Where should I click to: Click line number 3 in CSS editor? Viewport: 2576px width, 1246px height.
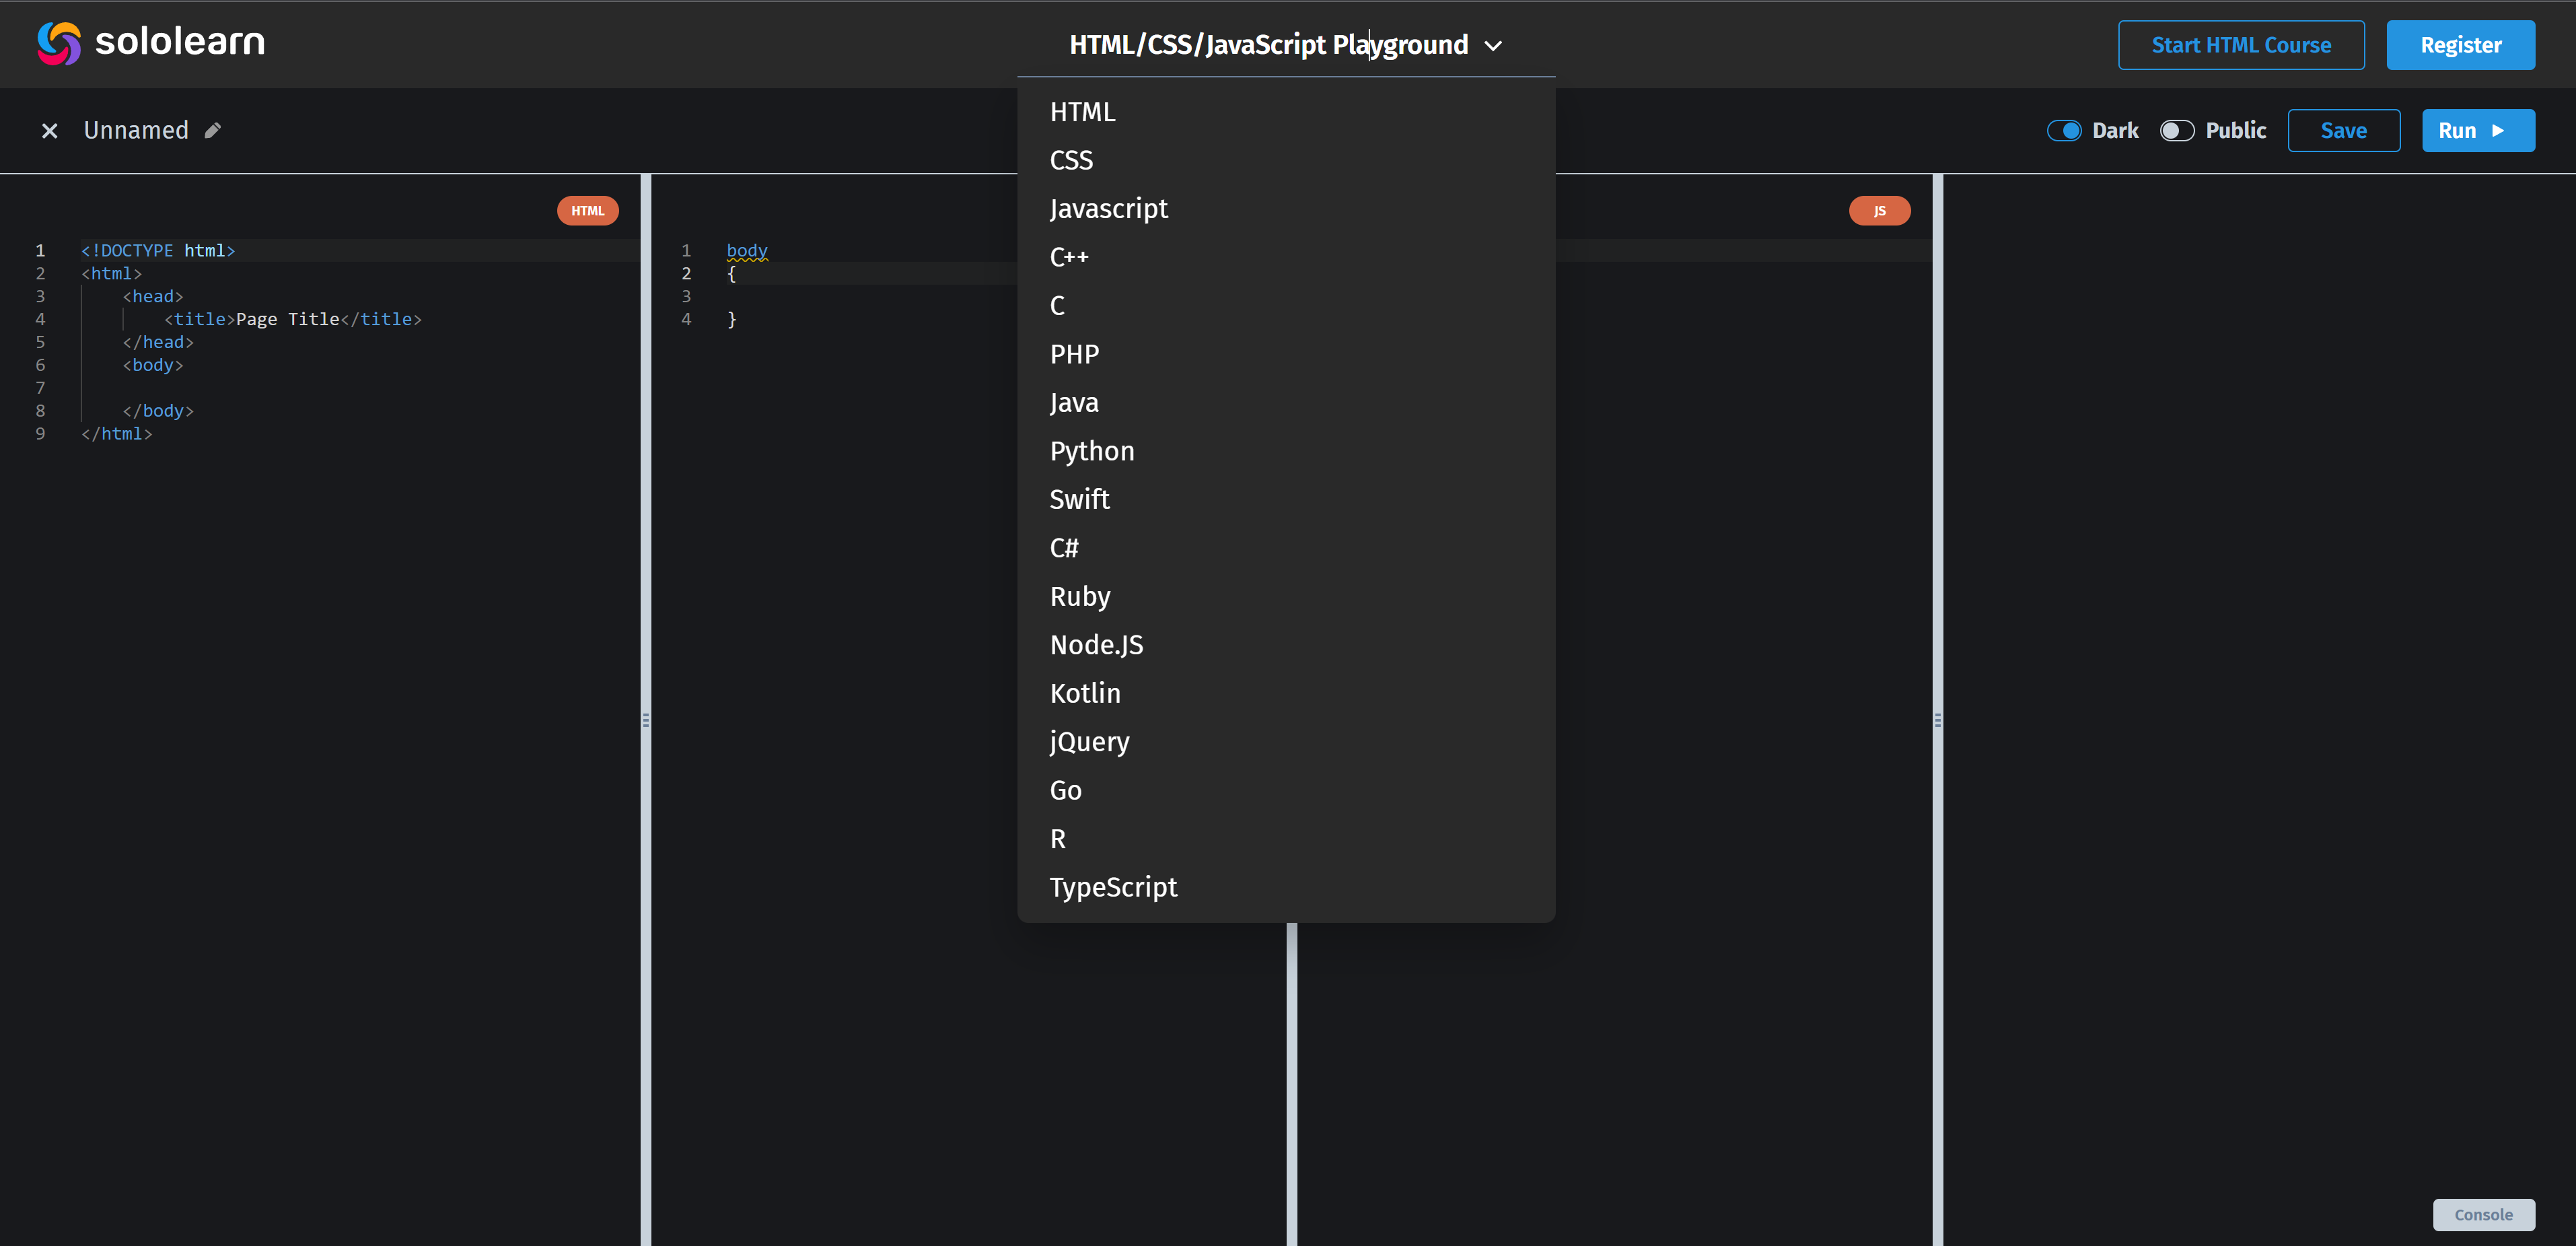click(686, 297)
